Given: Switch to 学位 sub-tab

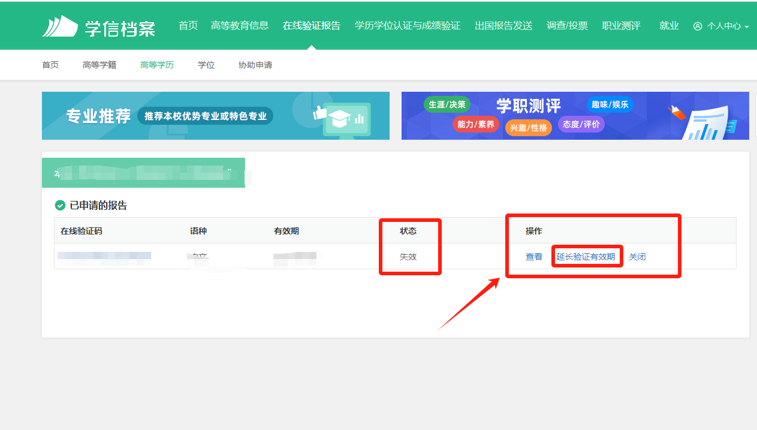Looking at the screenshot, I should point(206,65).
